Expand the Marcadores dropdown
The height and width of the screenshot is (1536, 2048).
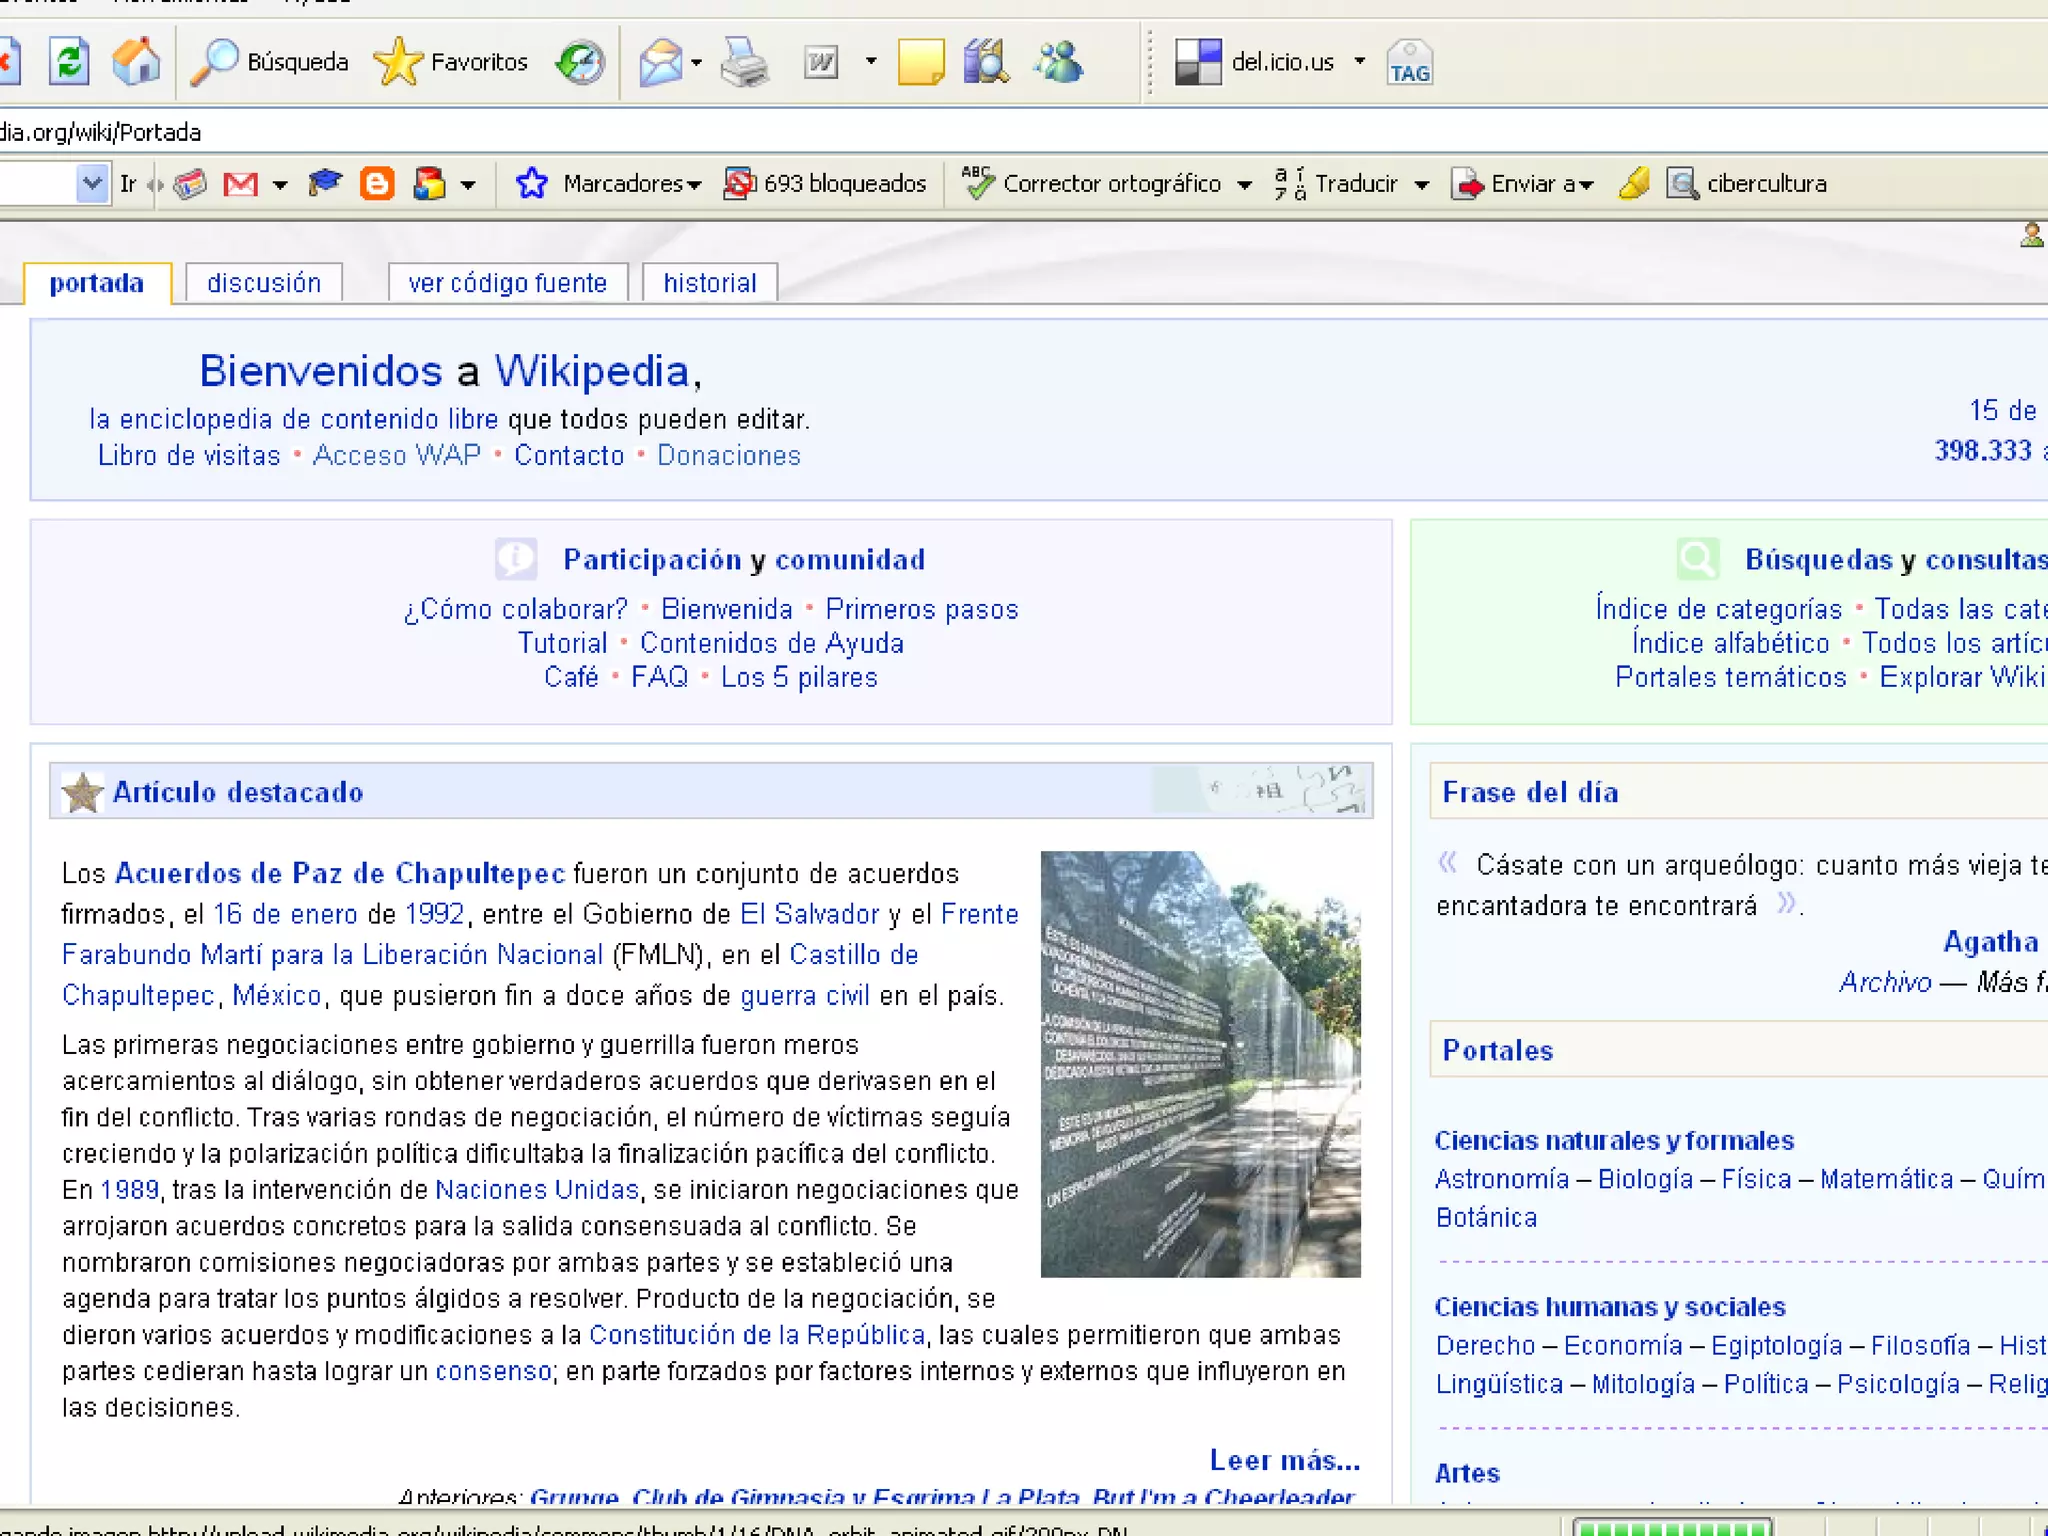tap(630, 184)
